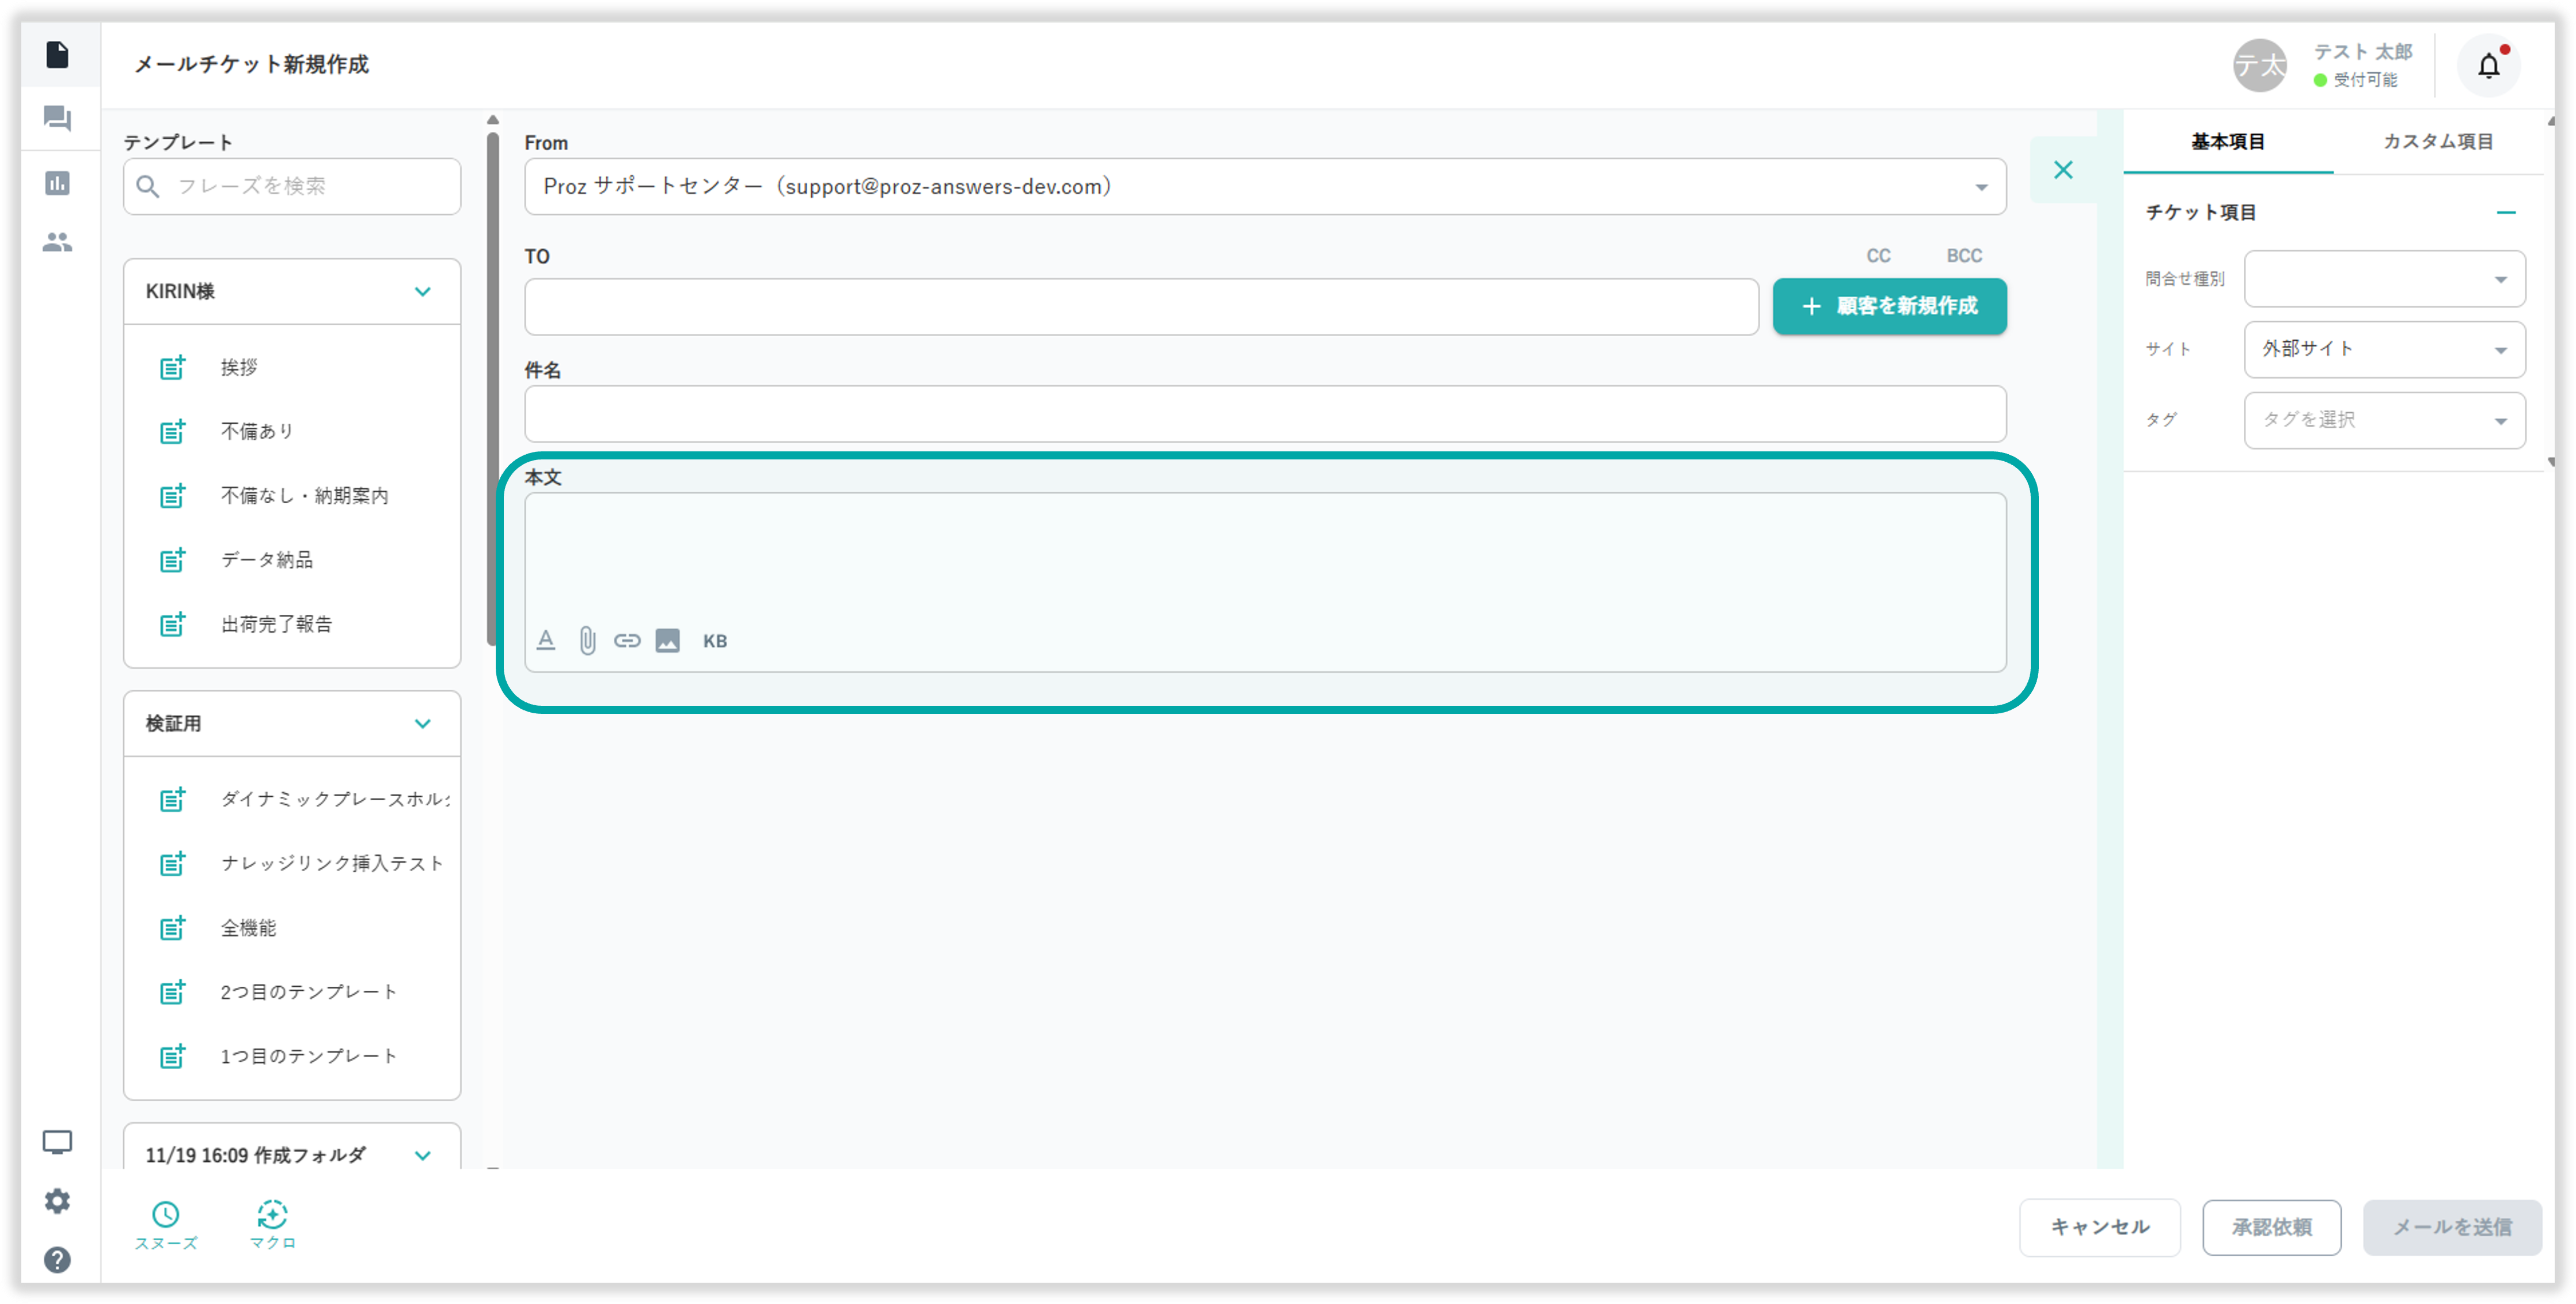Click the 顧客を新規作成 button
The width and height of the screenshot is (2576, 1304).
pos(1889,306)
